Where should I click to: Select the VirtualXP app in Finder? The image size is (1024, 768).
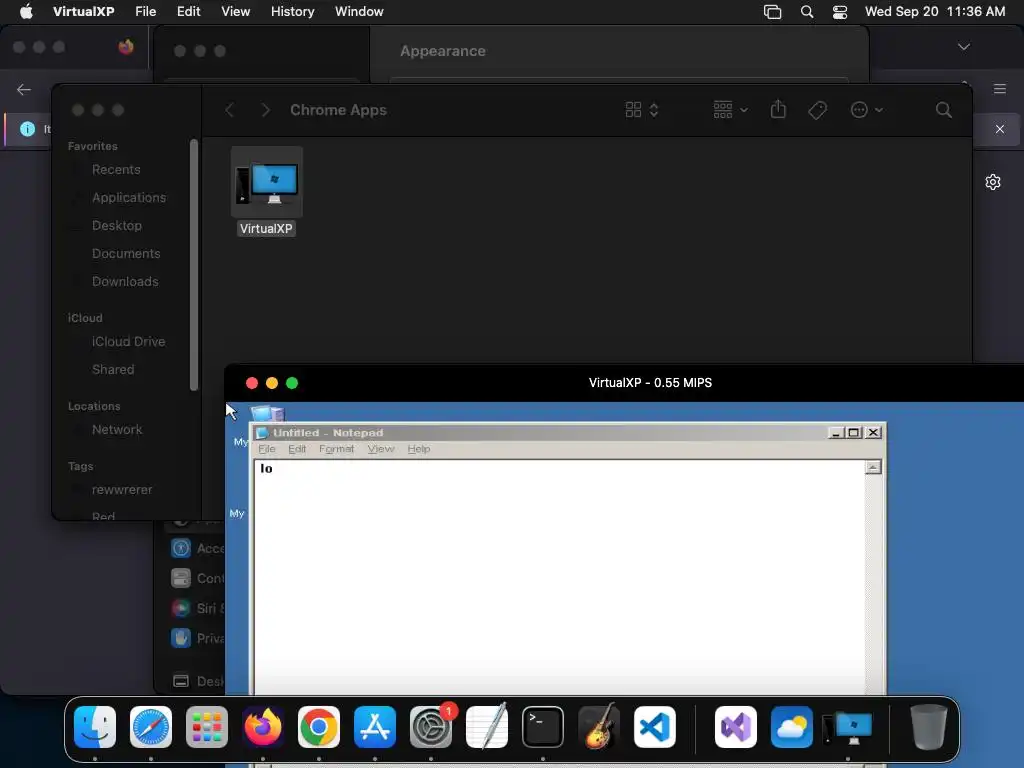(x=266, y=191)
